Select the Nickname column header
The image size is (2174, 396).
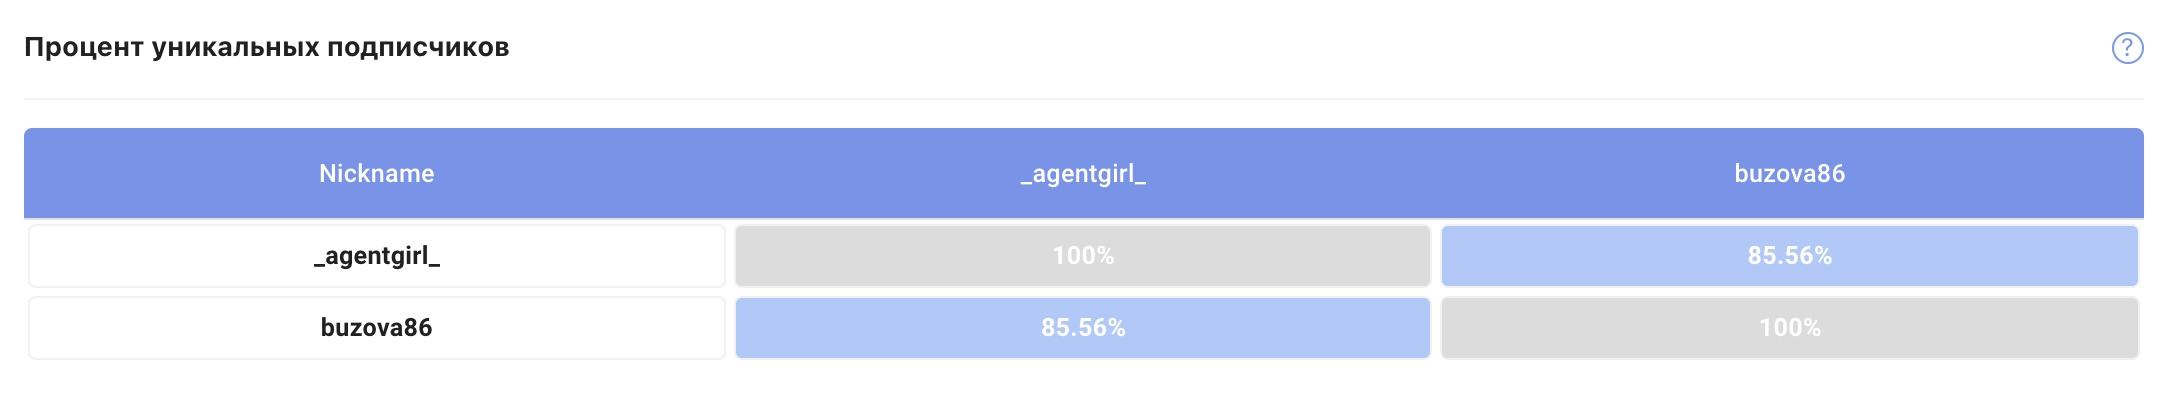[377, 173]
